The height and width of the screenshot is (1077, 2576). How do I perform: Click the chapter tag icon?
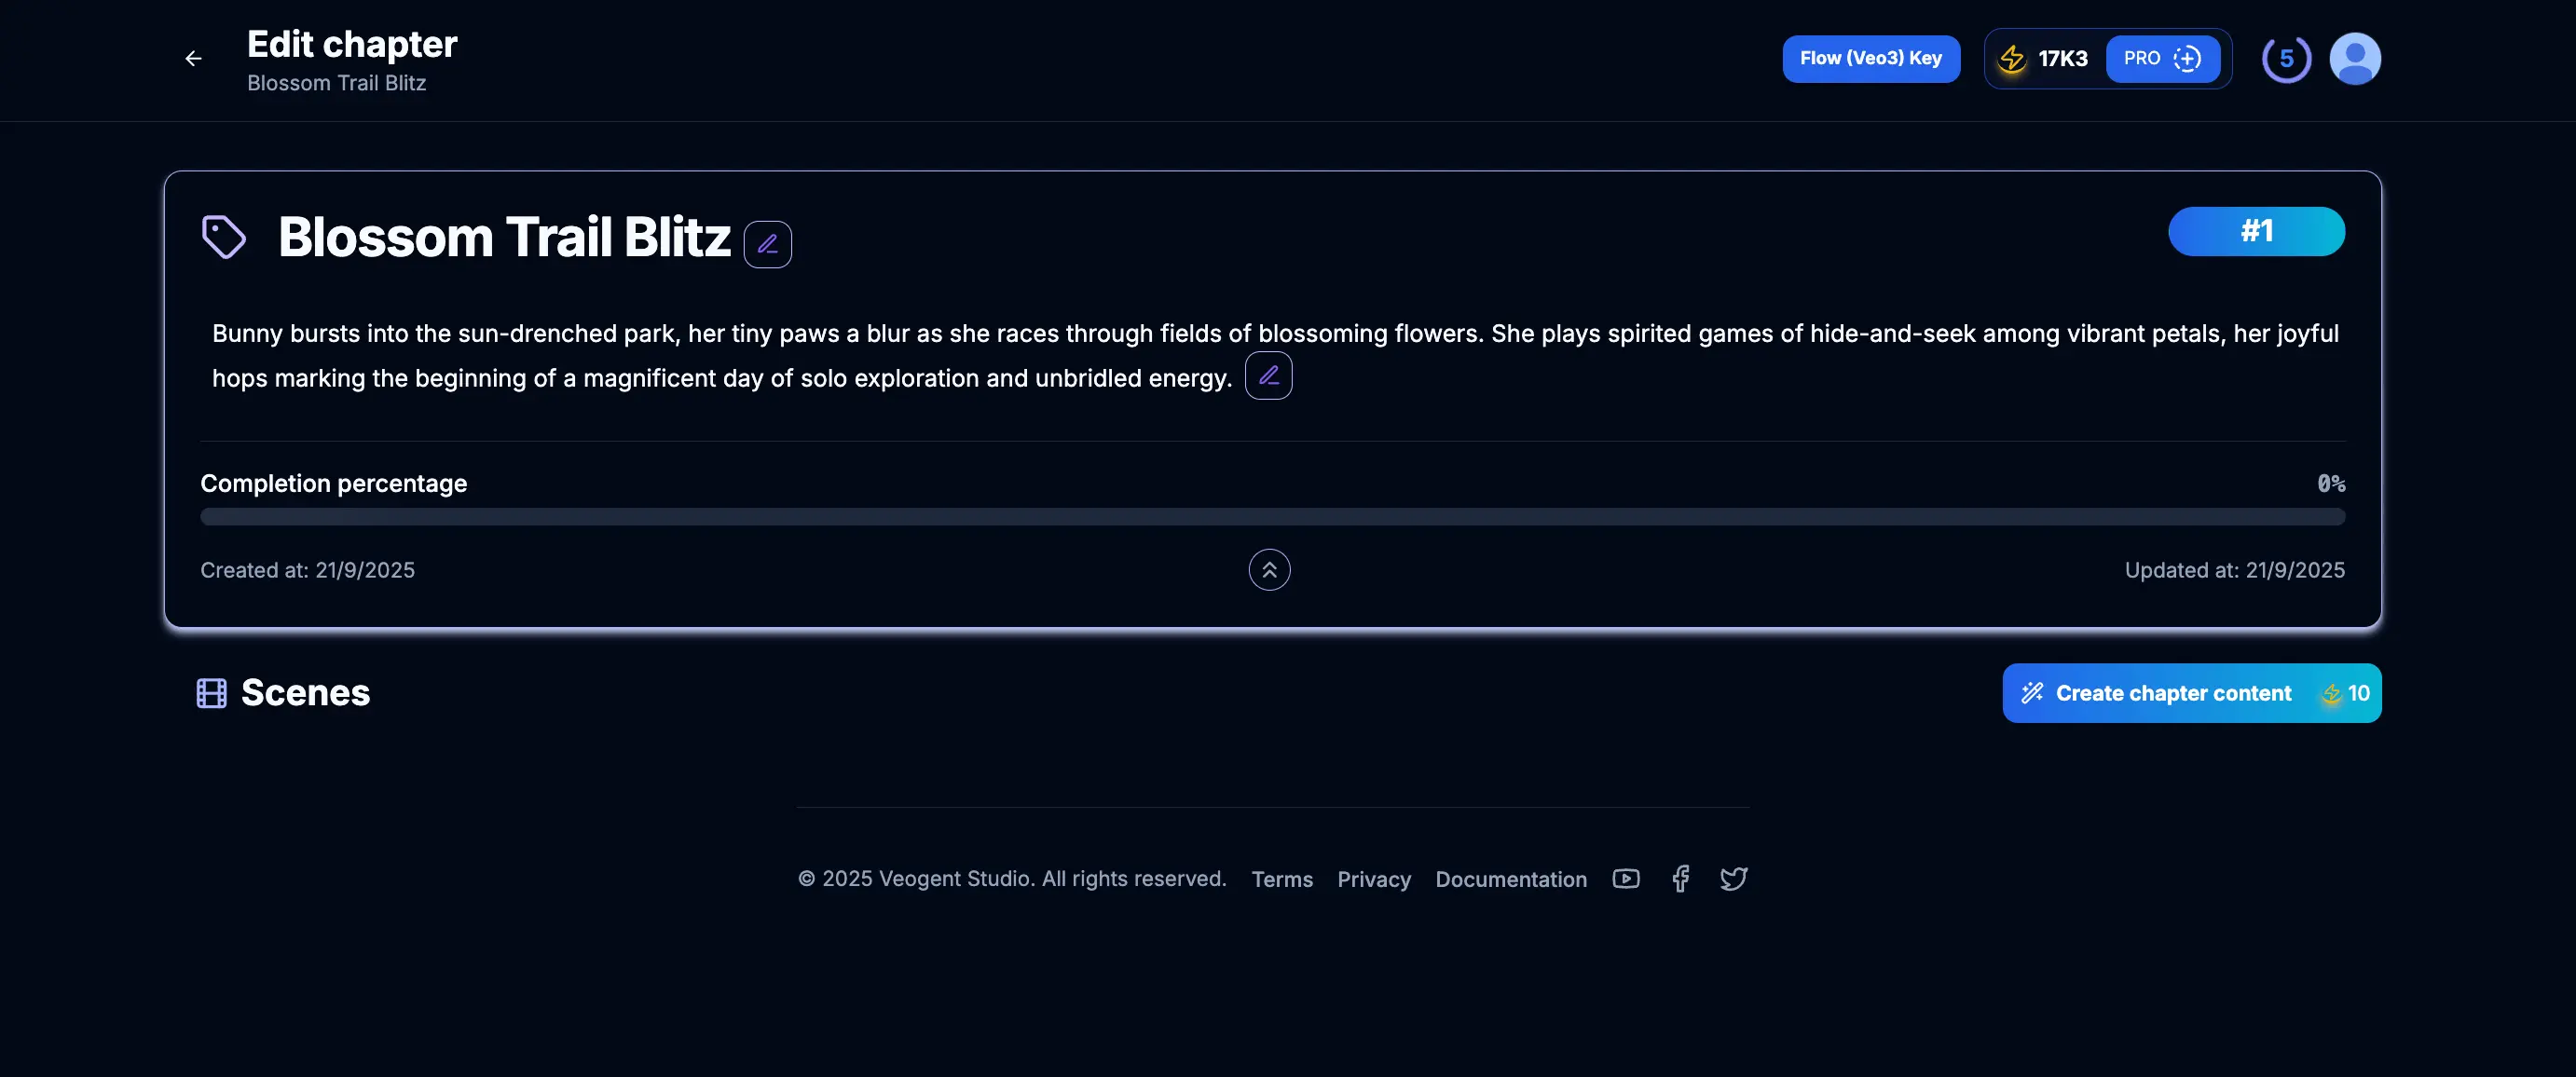(223, 237)
